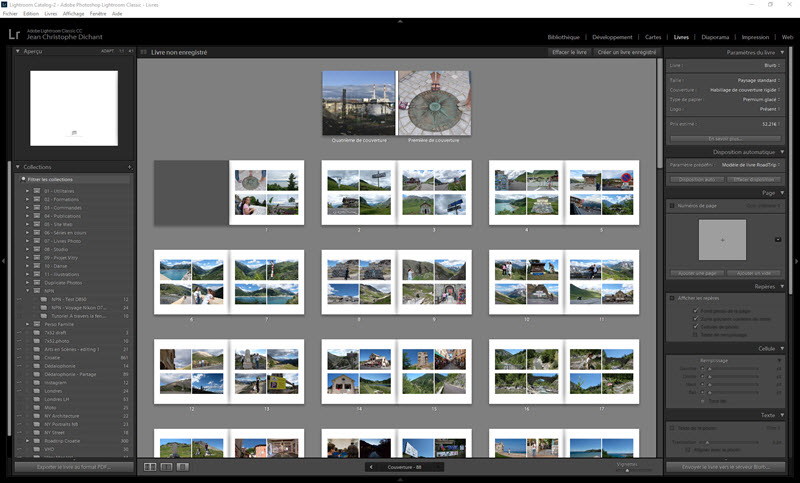Click Disposition auto button

pyautogui.click(x=697, y=180)
